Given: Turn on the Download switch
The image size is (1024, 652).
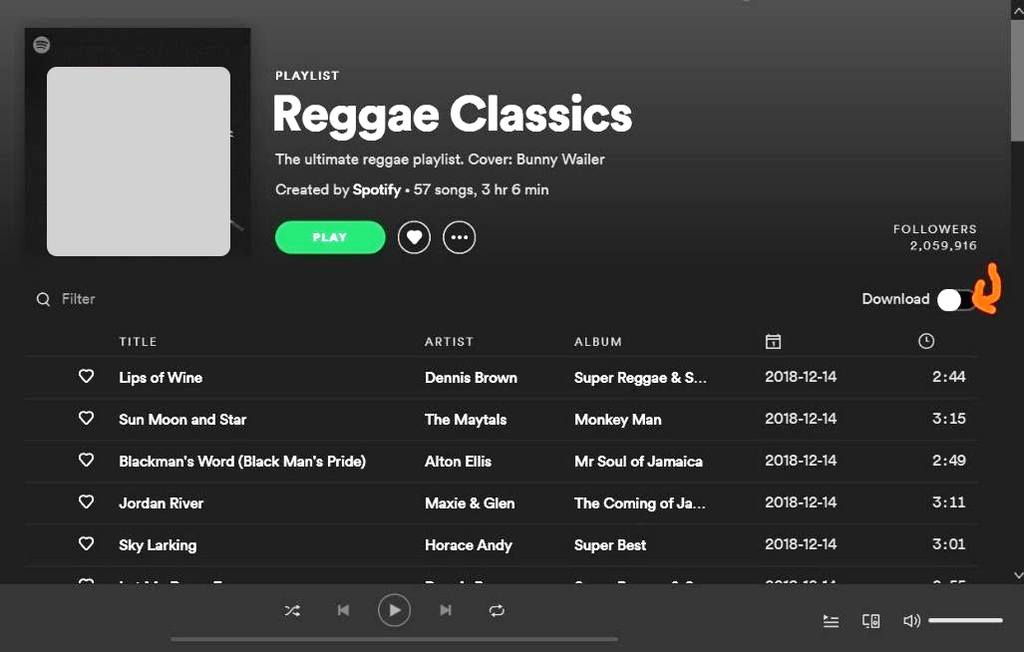Looking at the screenshot, I should click(x=956, y=300).
